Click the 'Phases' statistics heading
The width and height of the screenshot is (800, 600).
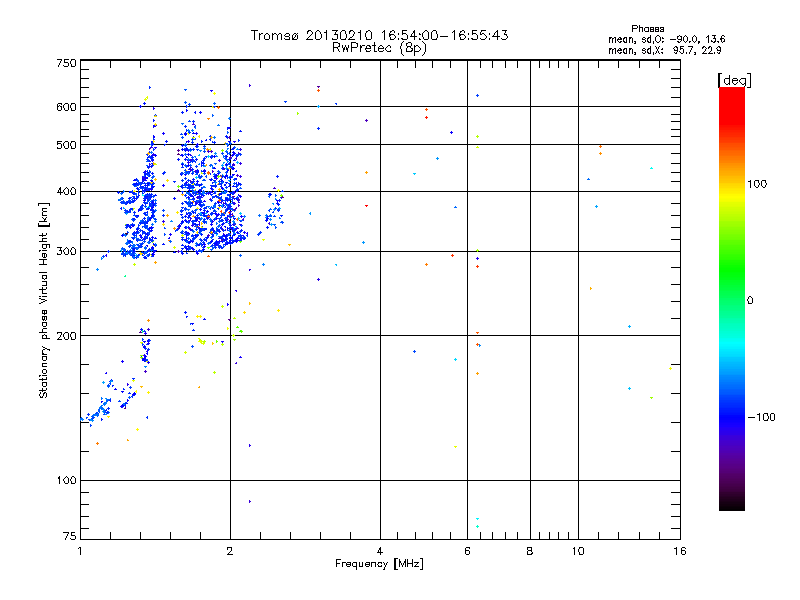click(x=647, y=29)
